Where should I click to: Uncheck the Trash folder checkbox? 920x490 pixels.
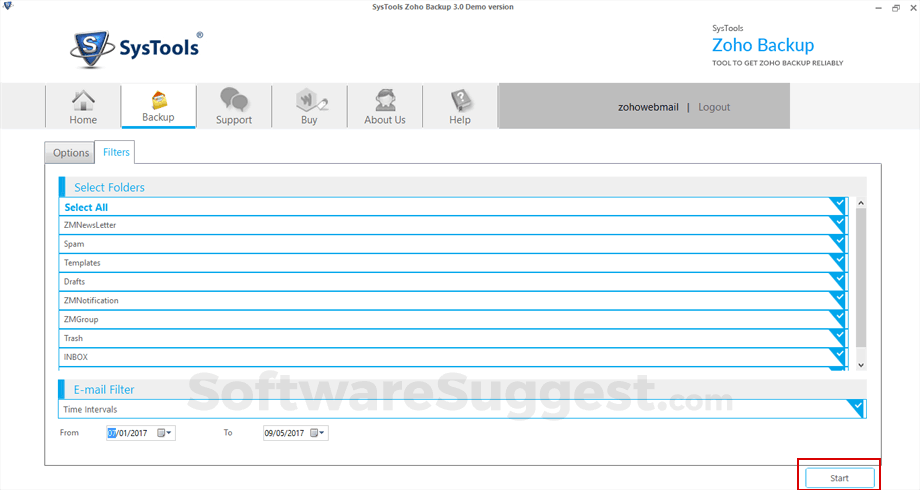838,336
